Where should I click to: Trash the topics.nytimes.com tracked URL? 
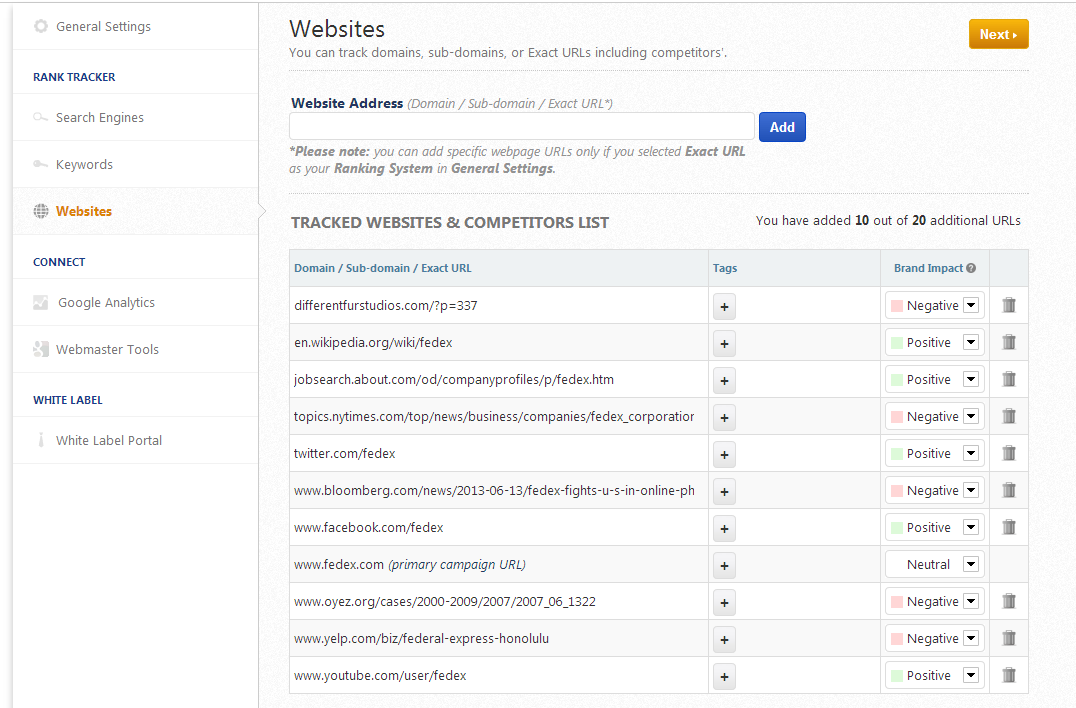click(x=1009, y=416)
